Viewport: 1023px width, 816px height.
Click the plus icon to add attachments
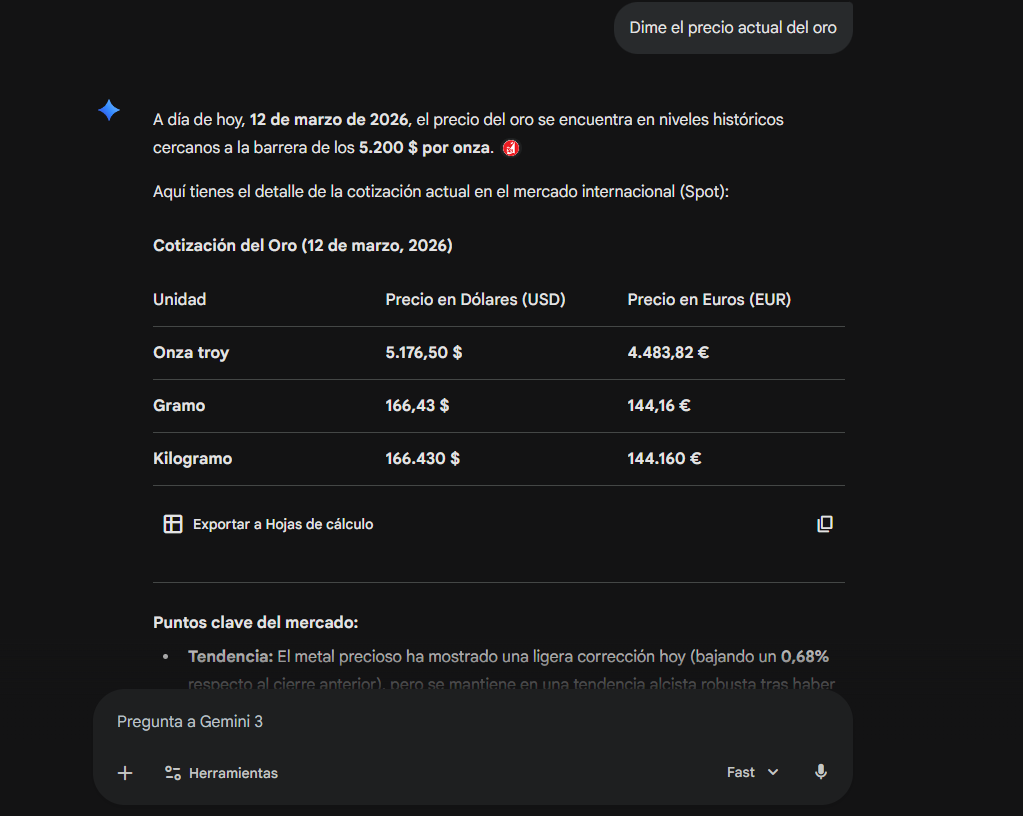(x=124, y=772)
